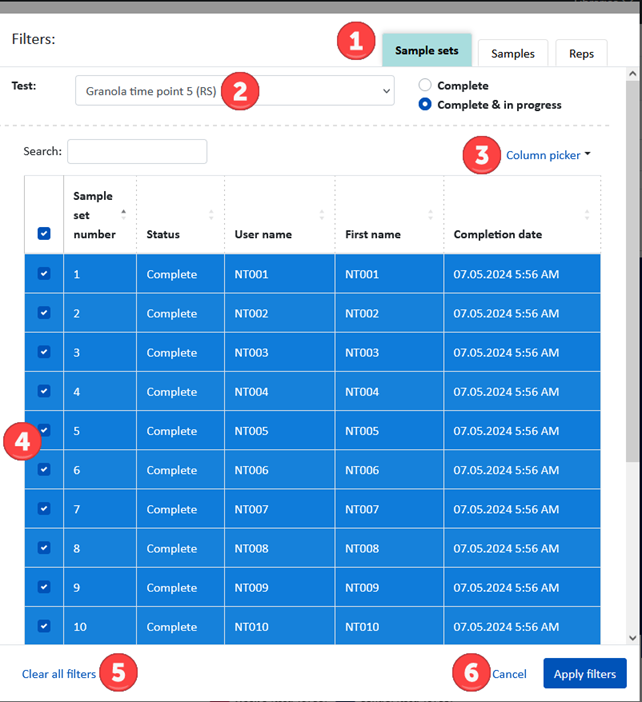
Task: Toggle the select-all checkbox in table header
Action: (44, 233)
